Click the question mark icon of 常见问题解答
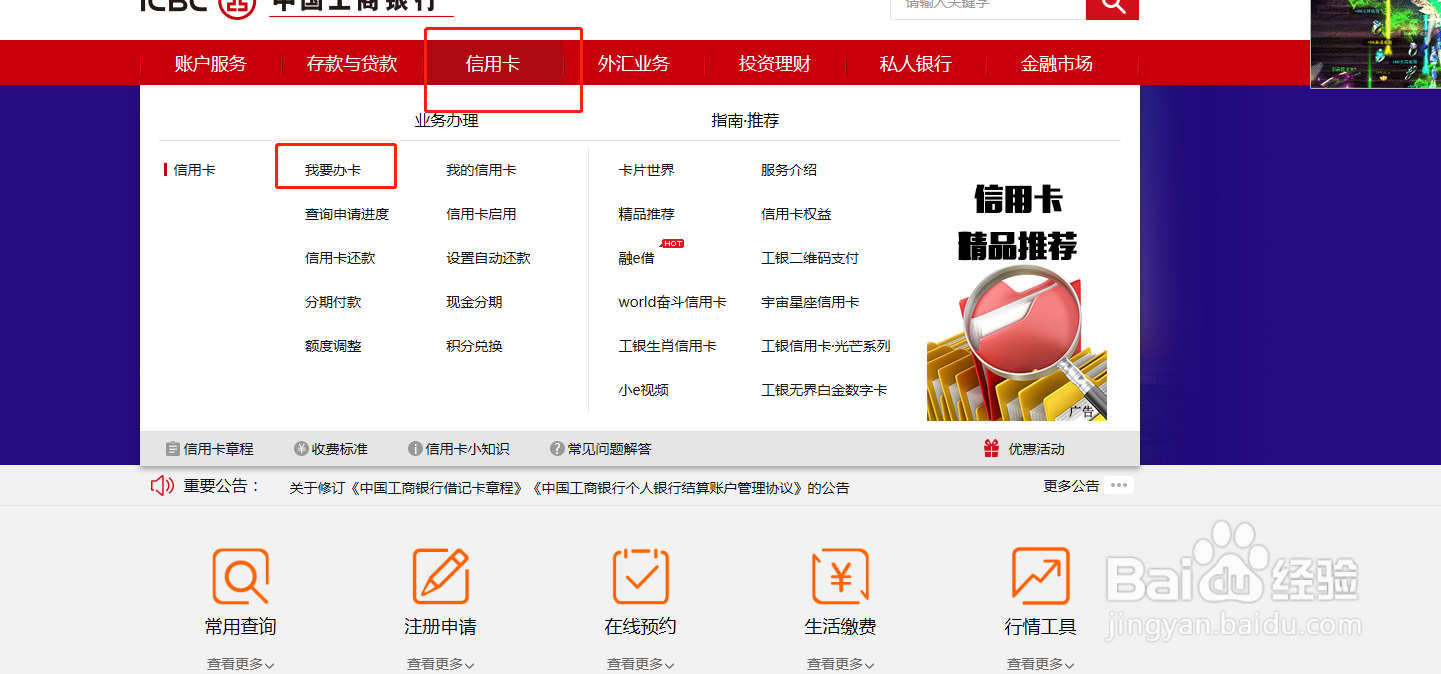Viewport: 1441px width, 674px height. click(x=558, y=448)
